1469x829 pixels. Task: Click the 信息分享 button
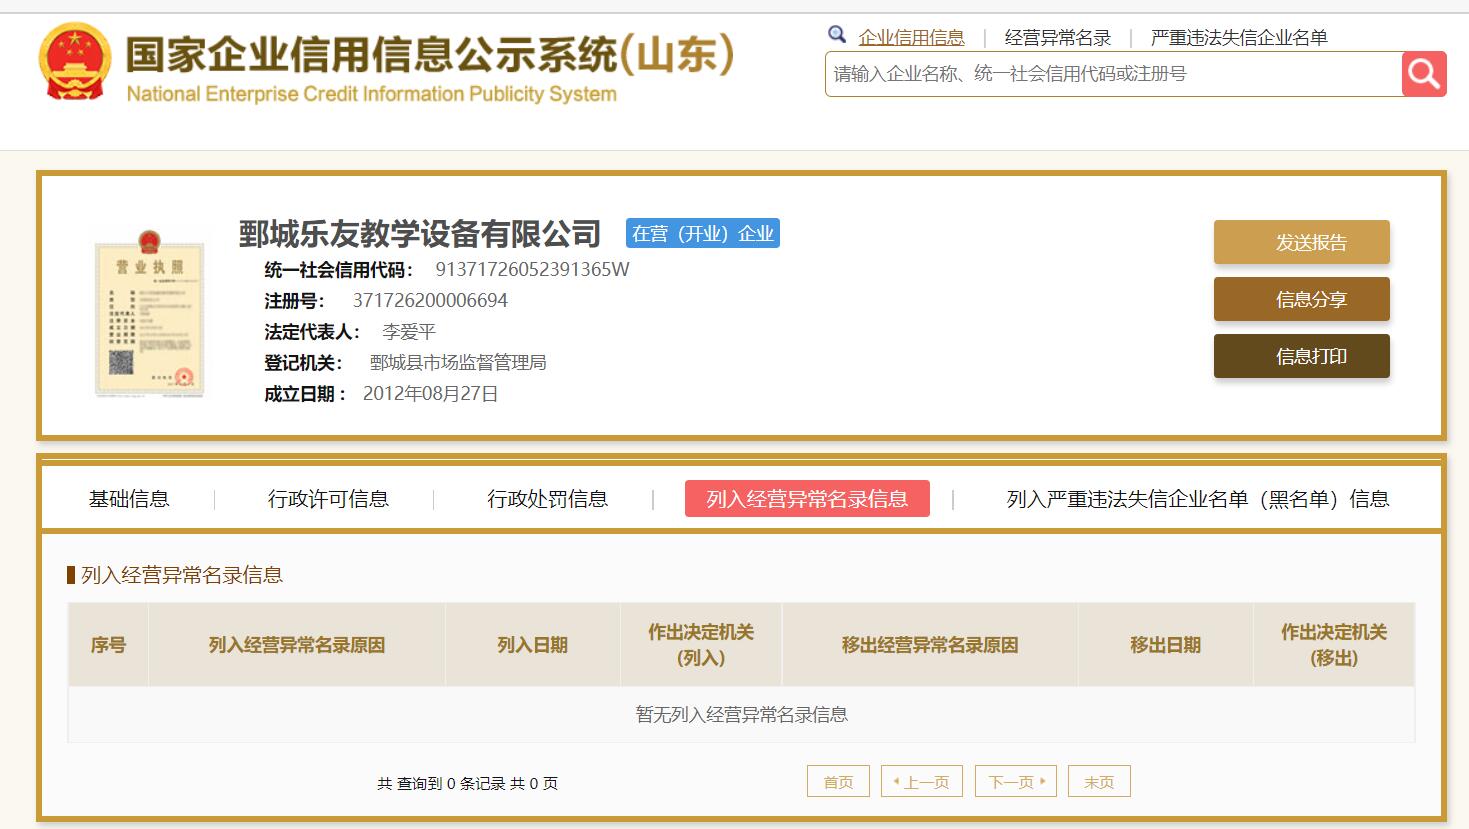point(1302,299)
